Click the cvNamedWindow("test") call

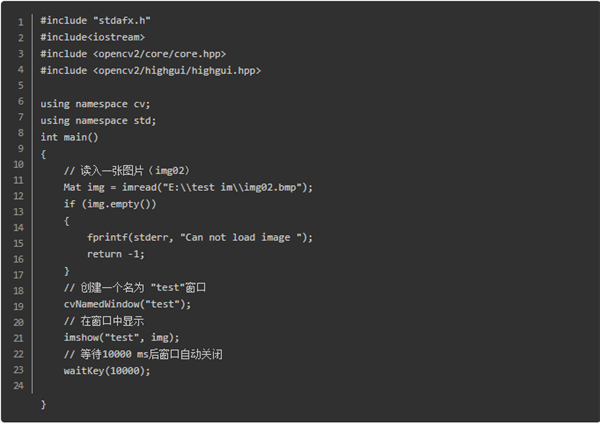pos(127,304)
